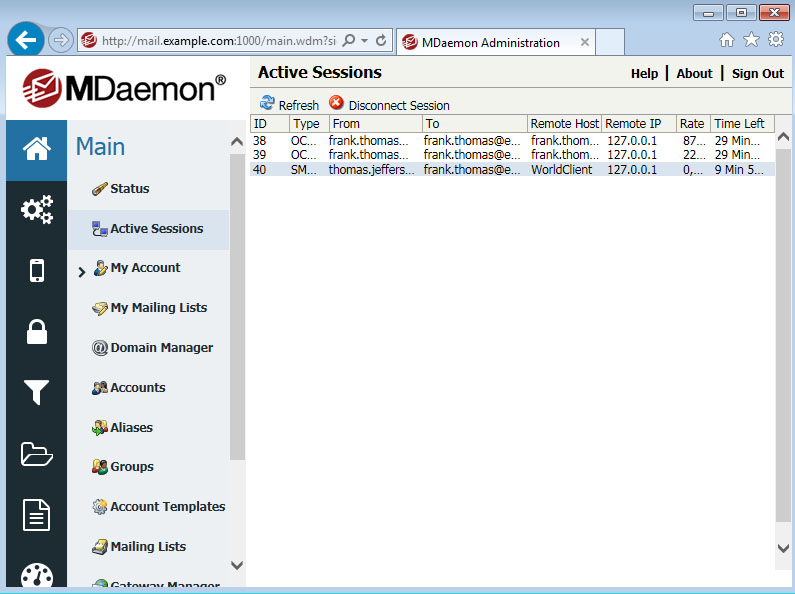Viewport: 795px width, 594px height.
Task: Click the navigation menu scroll-up chevron
Action: pyautogui.click(x=237, y=141)
